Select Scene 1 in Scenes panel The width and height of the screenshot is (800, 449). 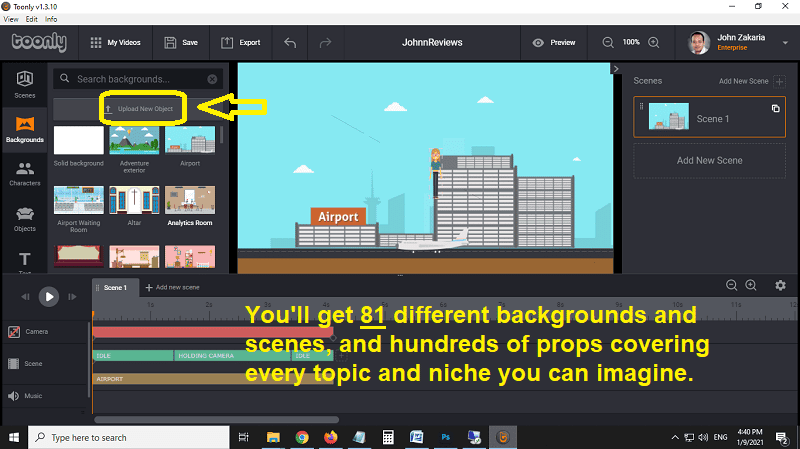pyautogui.click(x=709, y=117)
